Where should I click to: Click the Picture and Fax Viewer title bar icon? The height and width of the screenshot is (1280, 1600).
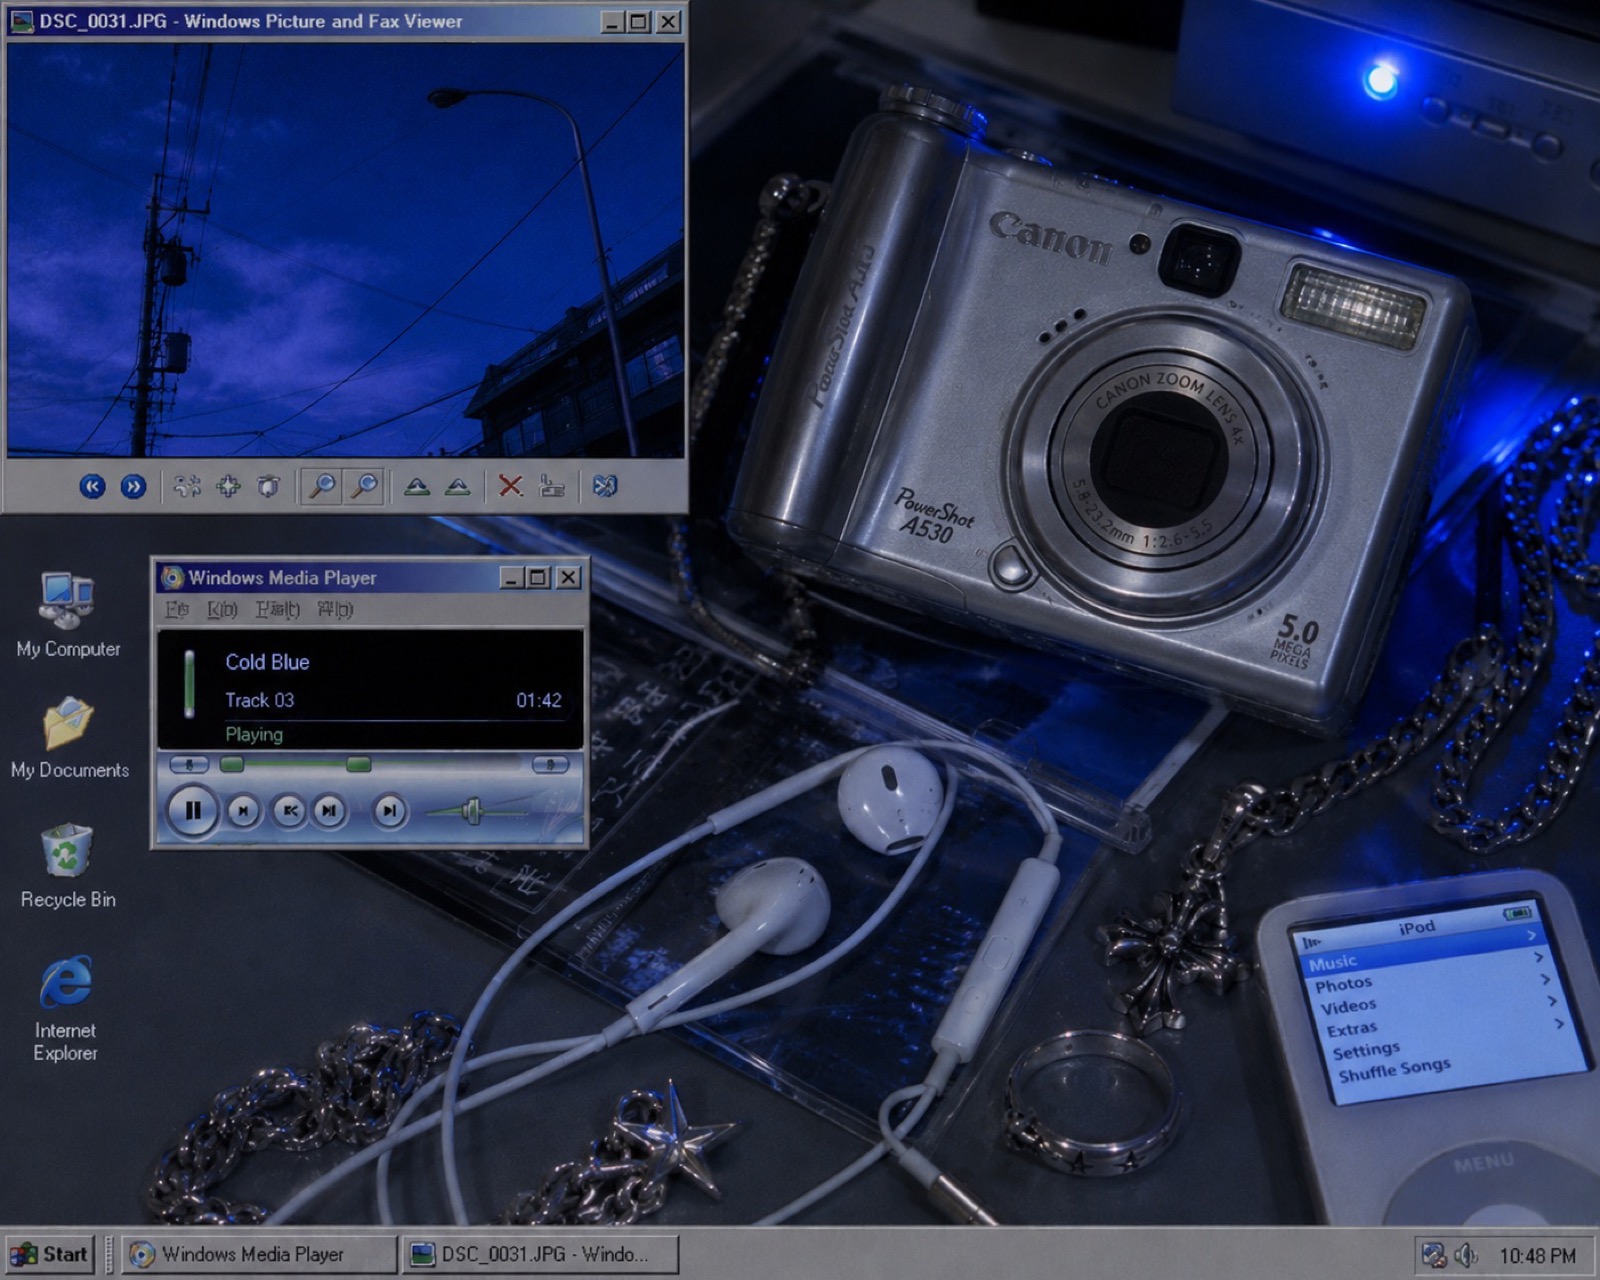(21, 21)
